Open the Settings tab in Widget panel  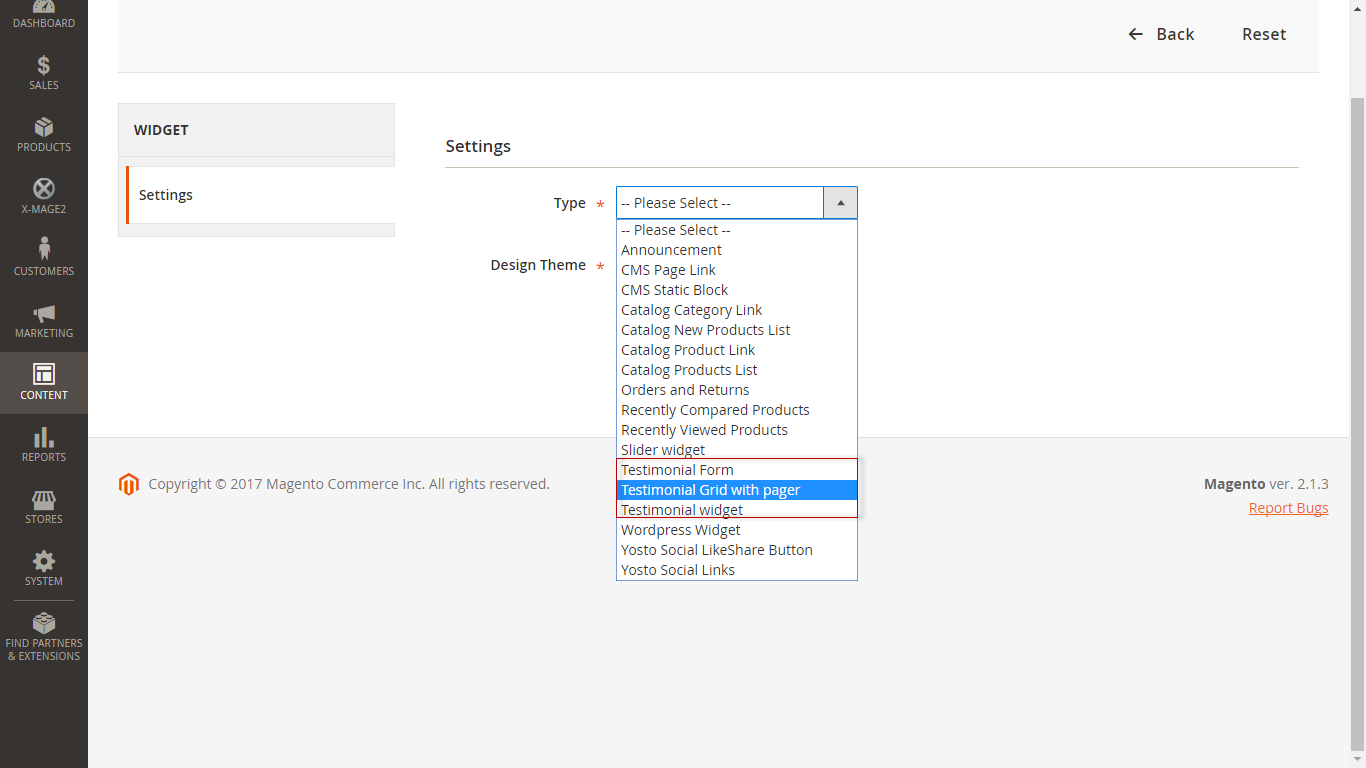166,195
